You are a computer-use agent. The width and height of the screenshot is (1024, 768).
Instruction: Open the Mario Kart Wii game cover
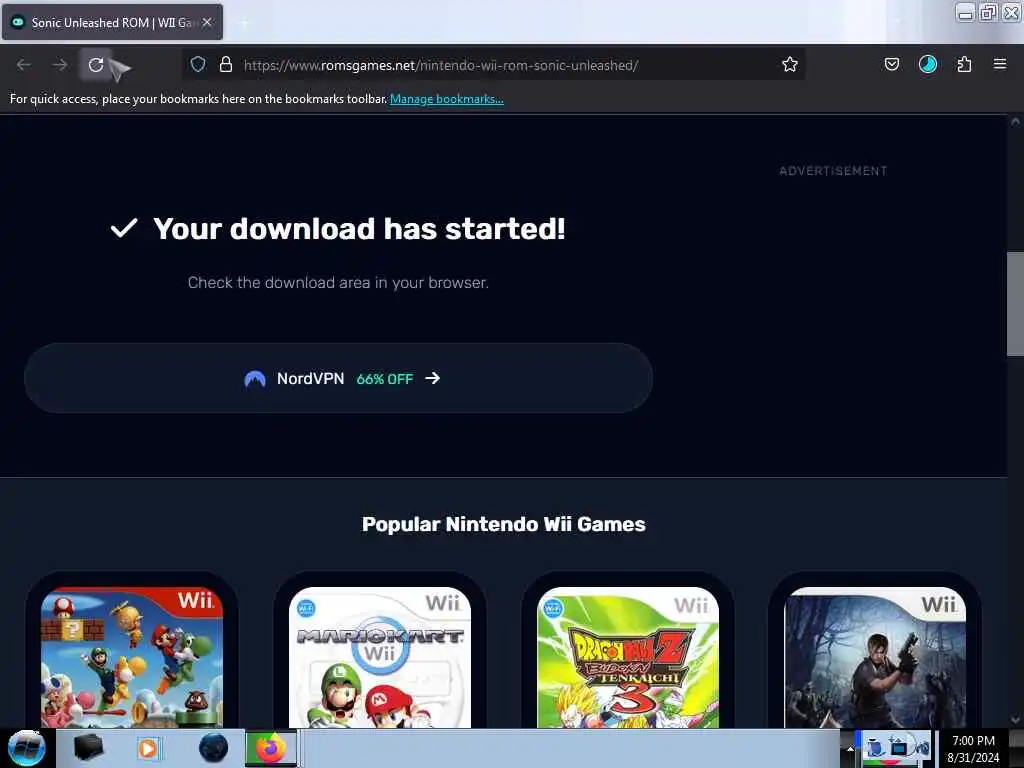point(379,657)
